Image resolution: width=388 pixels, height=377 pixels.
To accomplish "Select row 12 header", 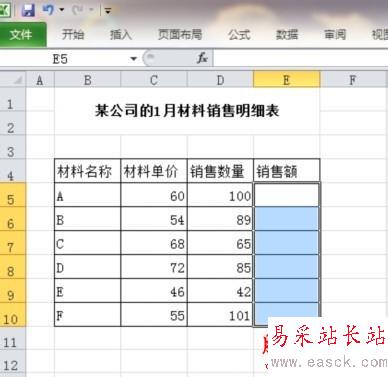I will click(13, 361).
